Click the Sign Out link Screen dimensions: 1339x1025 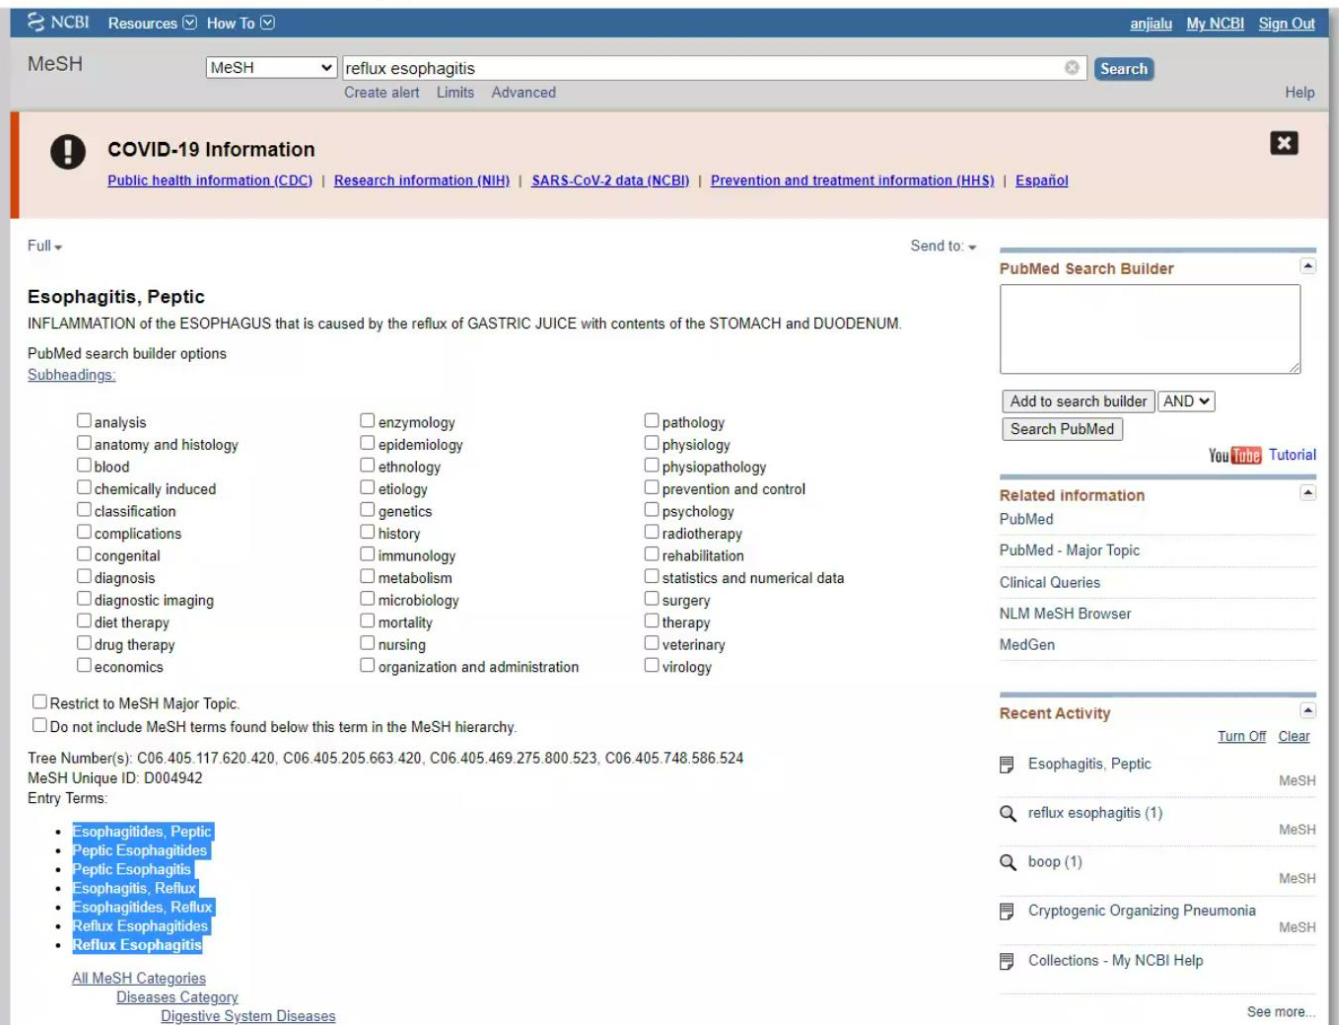(x=1287, y=23)
